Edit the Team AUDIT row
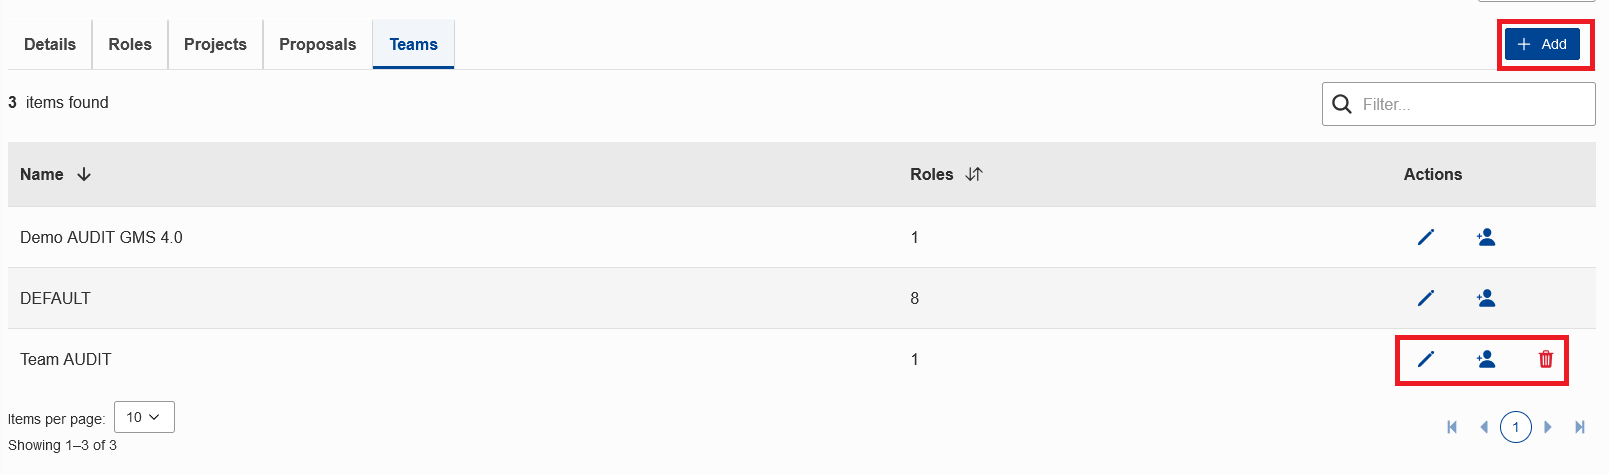1609x475 pixels. click(1426, 359)
